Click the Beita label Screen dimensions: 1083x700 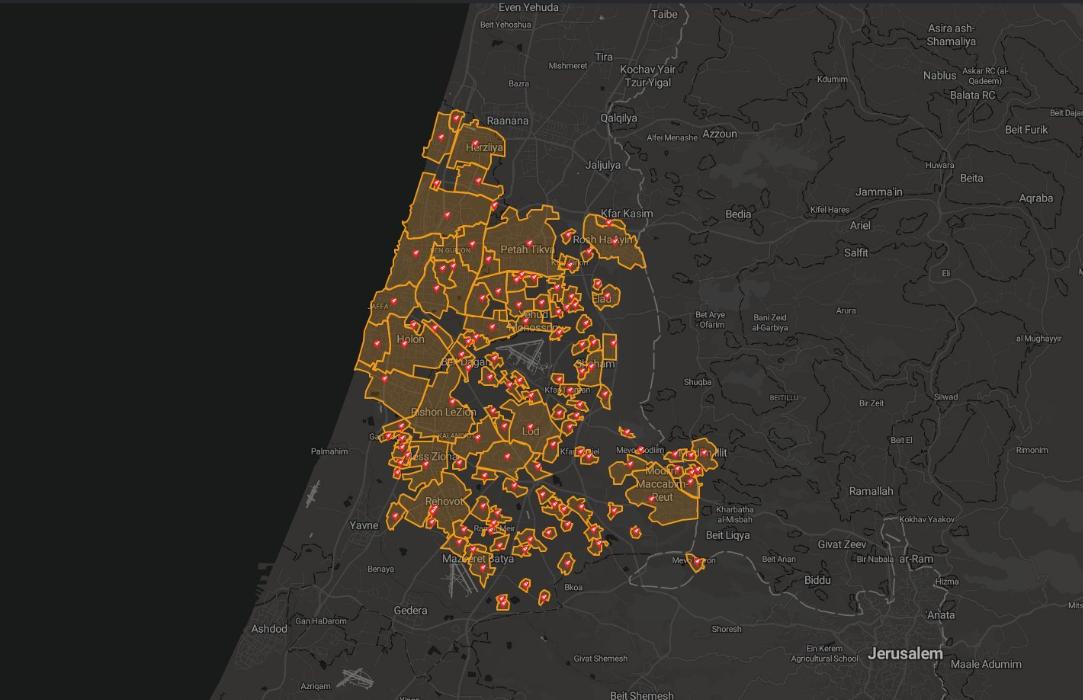tap(971, 178)
